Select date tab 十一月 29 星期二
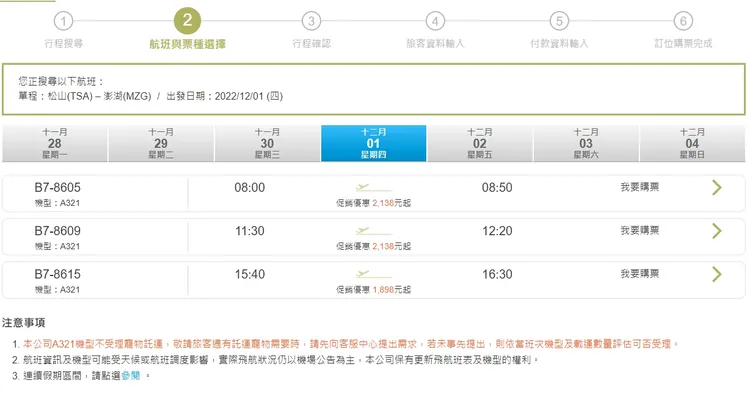Viewport: 750px width, 394px height. tap(161, 143)
